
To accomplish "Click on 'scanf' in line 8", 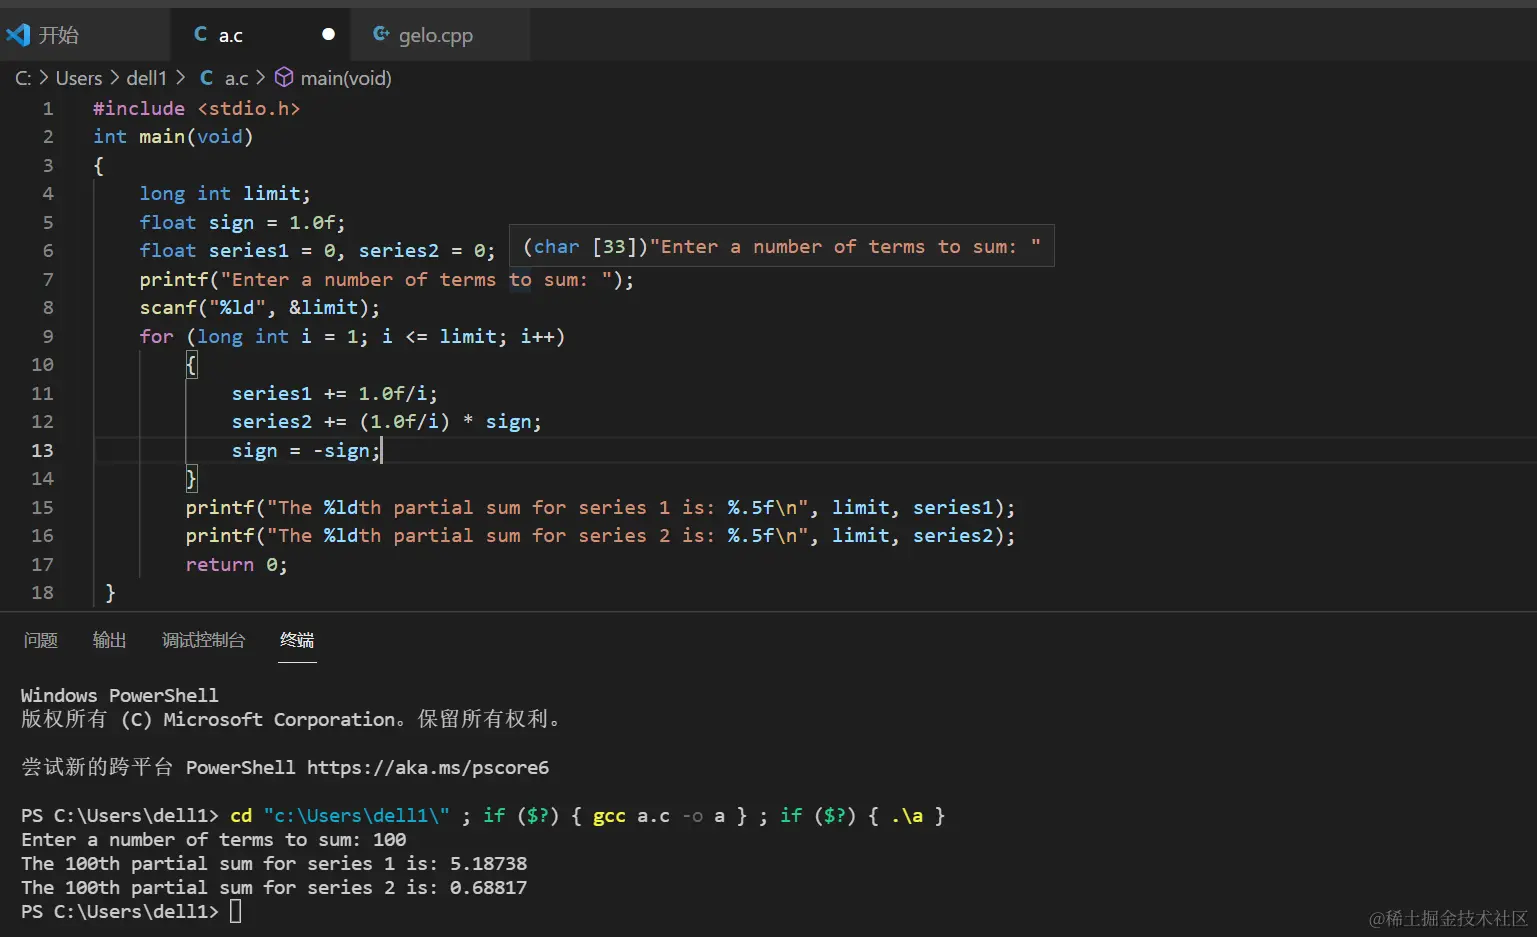I will [x=168, y=307].
